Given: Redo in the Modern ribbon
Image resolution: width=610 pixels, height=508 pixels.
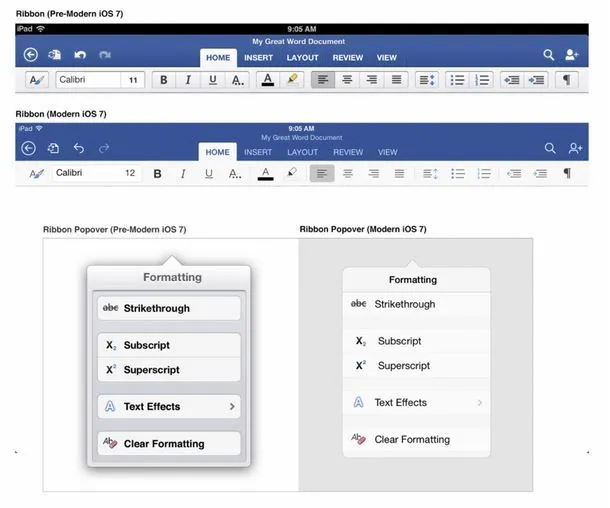Looking at the screenshot, I should (104, 148).
